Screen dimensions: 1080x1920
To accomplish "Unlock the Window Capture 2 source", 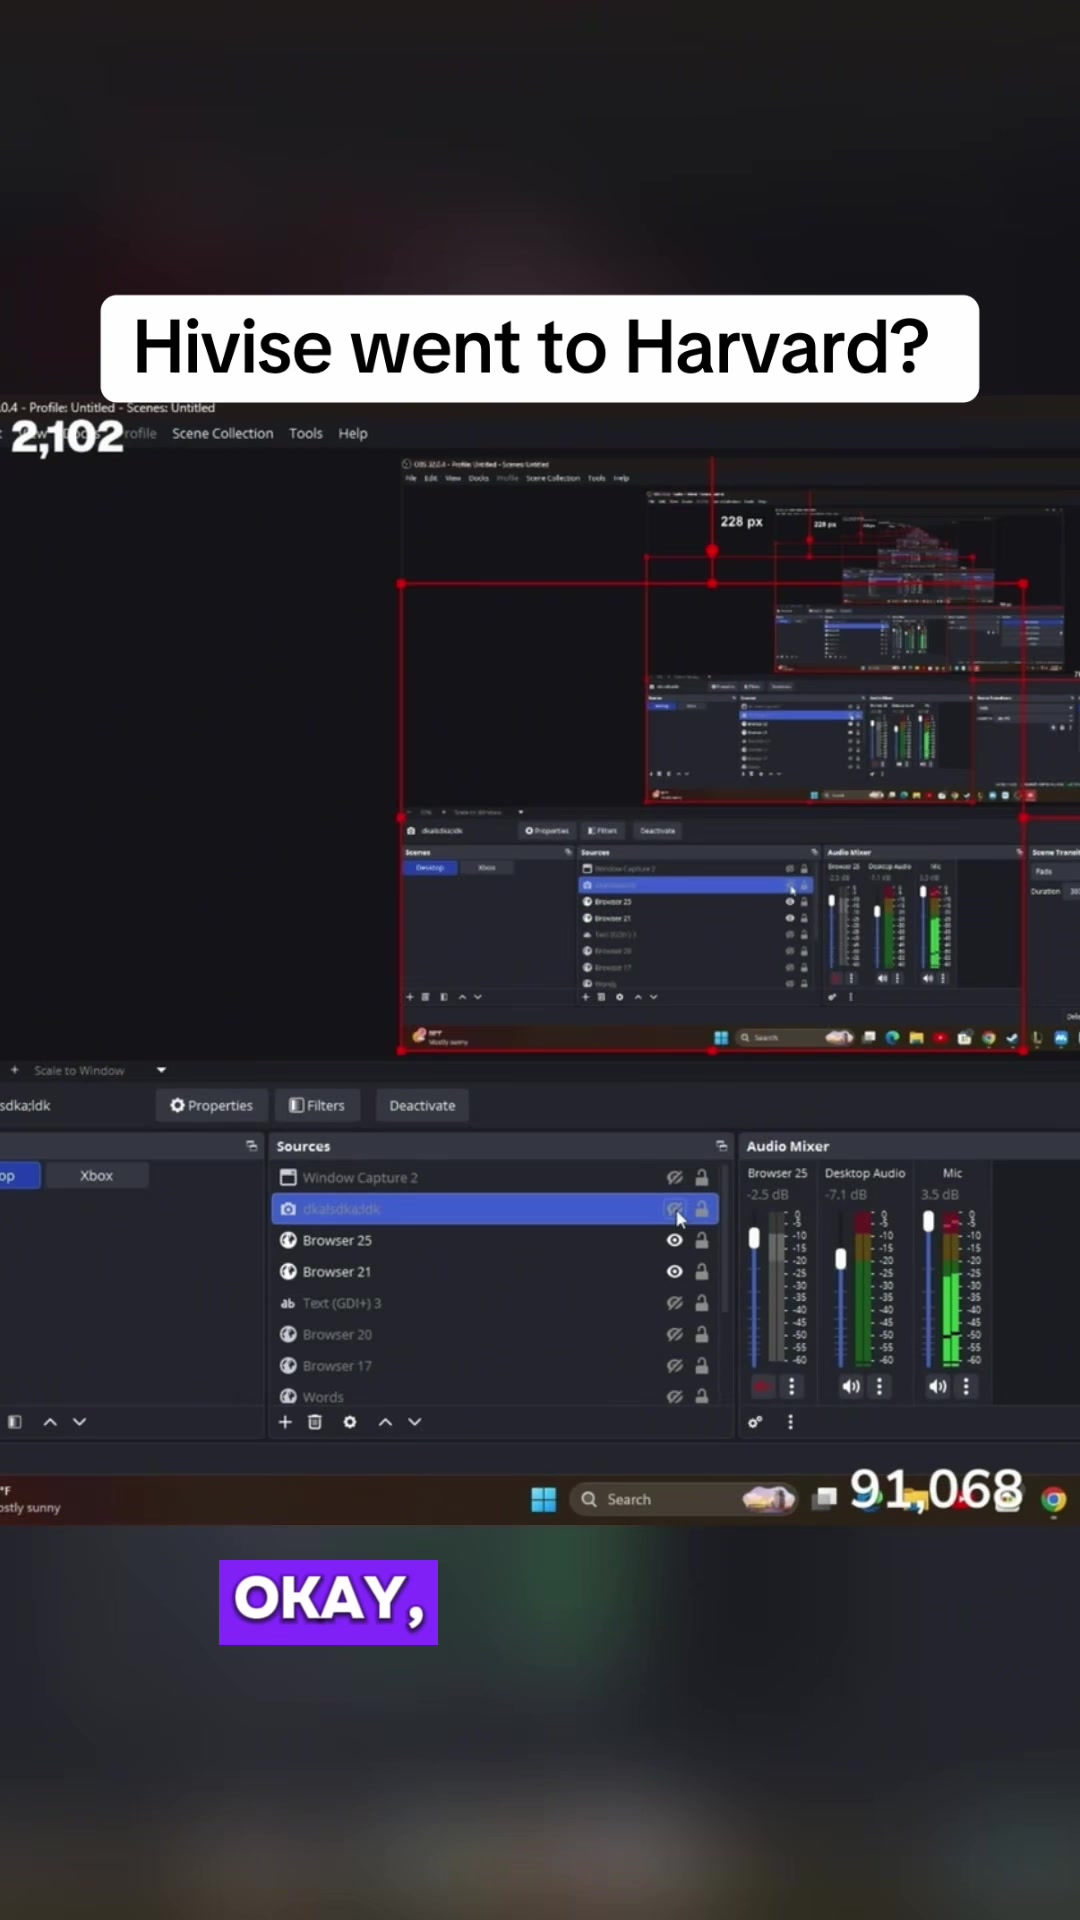I will click(x=702, y=1177).
